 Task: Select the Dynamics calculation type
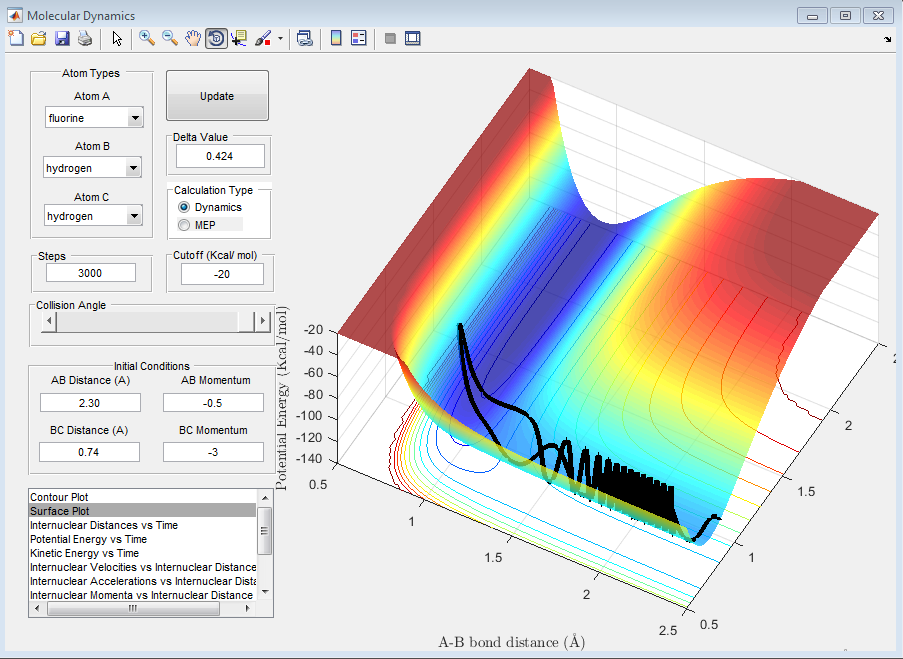(x=184, y=207)
